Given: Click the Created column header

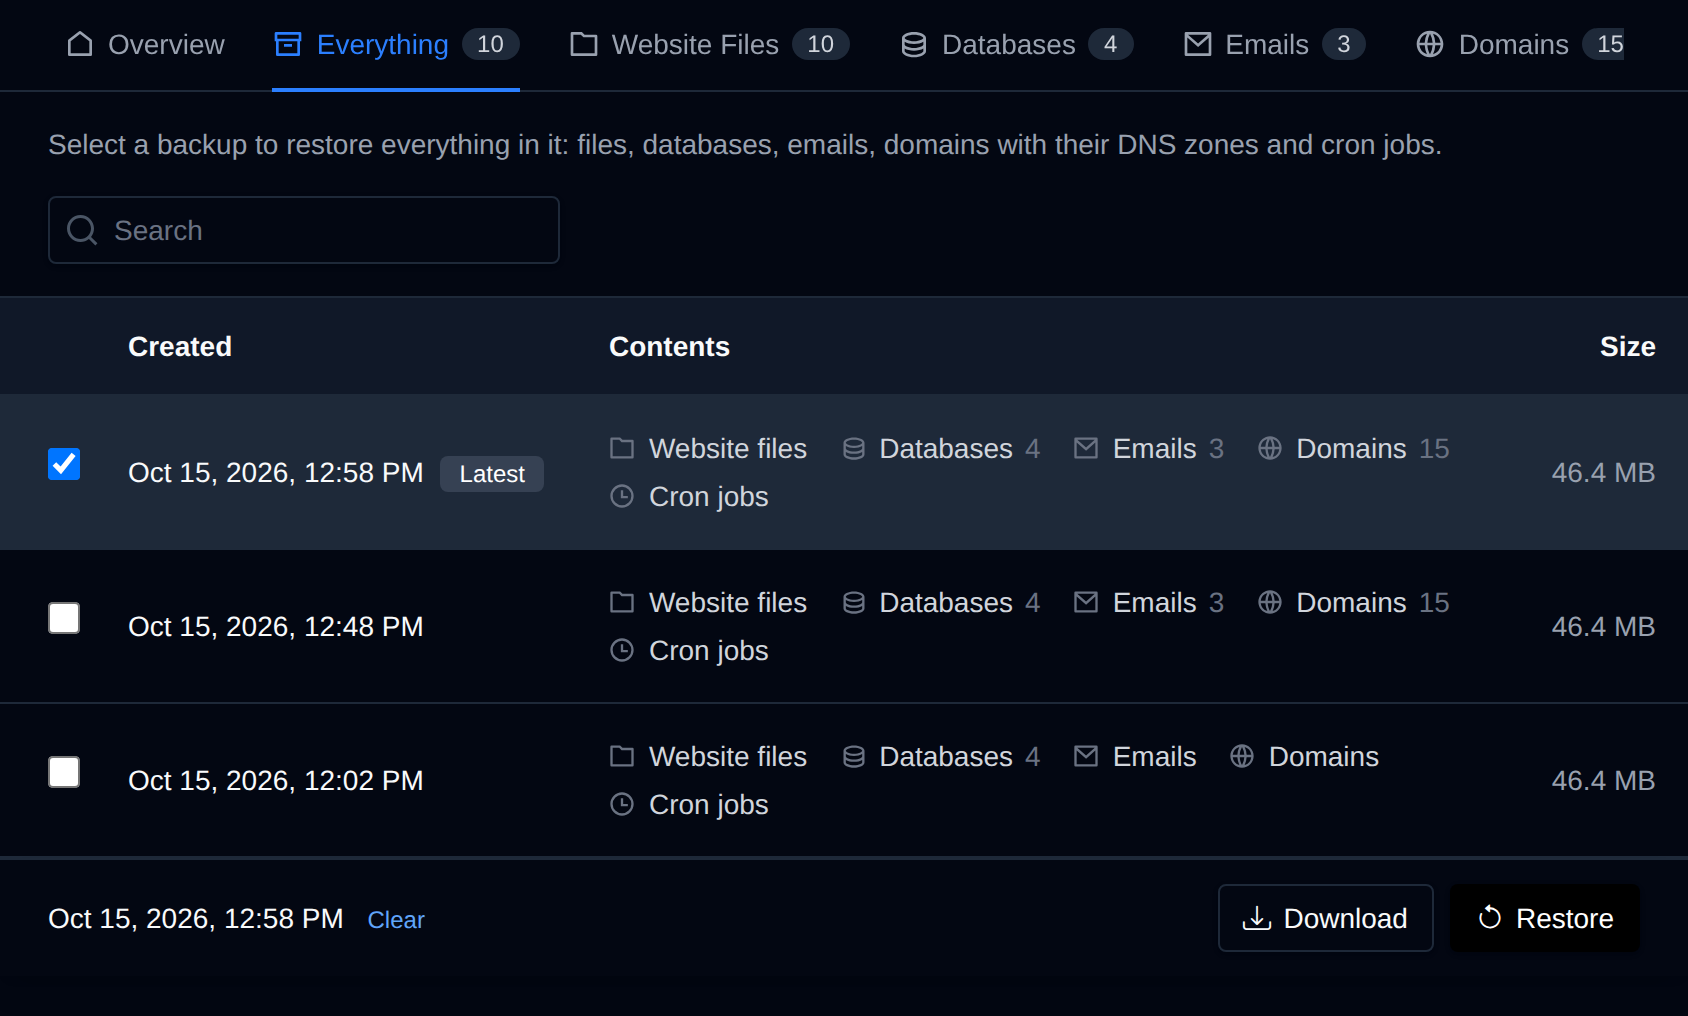Looking at the screenshot, I should click(180, 346).
